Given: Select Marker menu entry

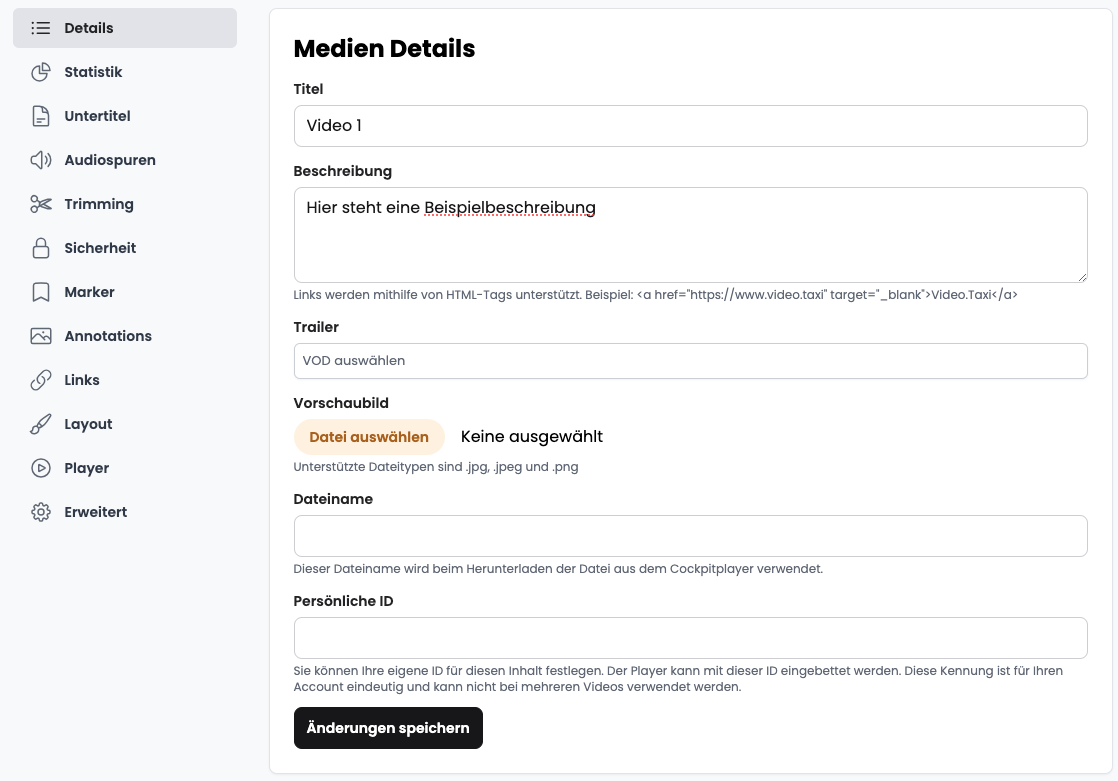Looking at the screenshot, I should tap(125, 292).
